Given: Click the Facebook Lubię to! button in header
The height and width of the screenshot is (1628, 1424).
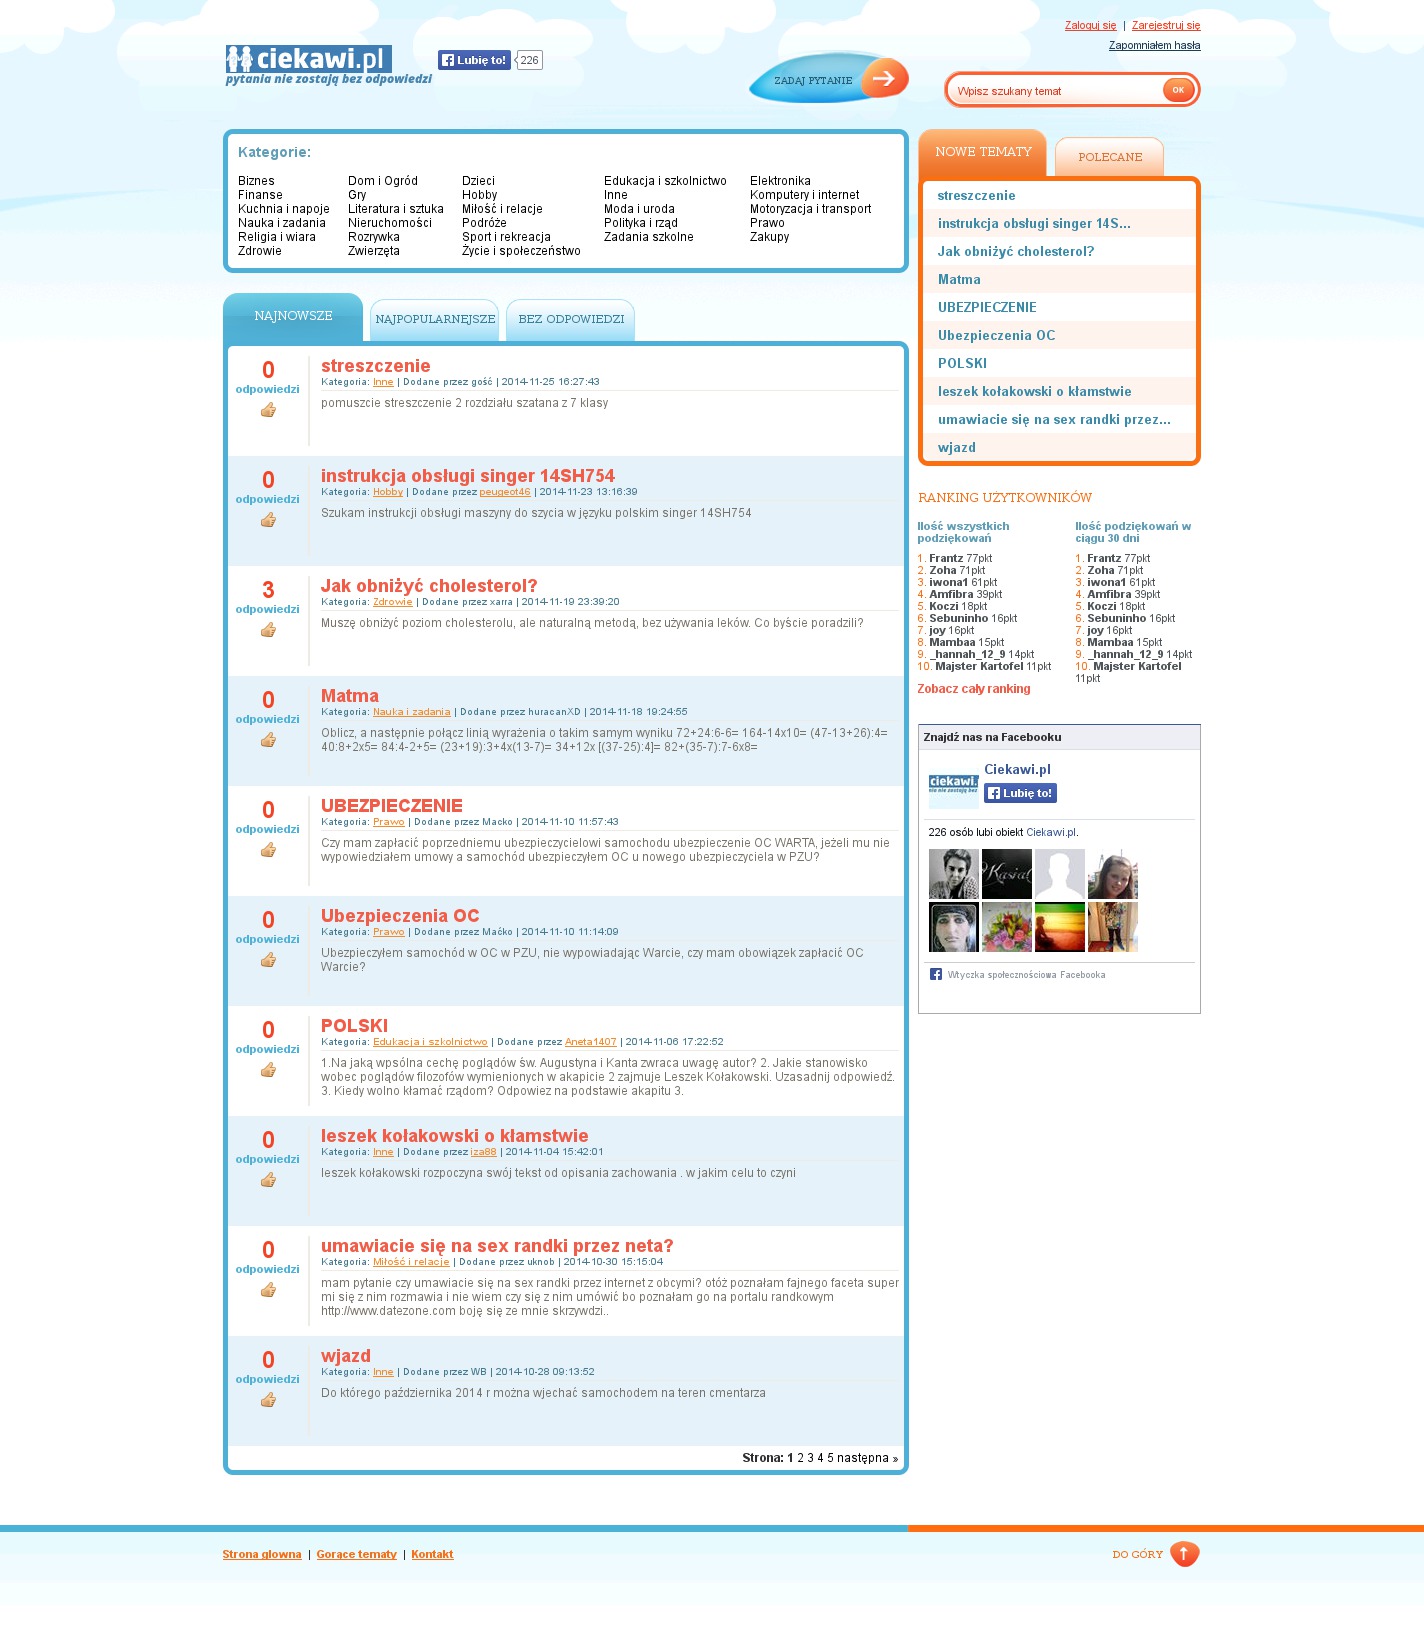Looking at the screenshot, I should (474, 60).
